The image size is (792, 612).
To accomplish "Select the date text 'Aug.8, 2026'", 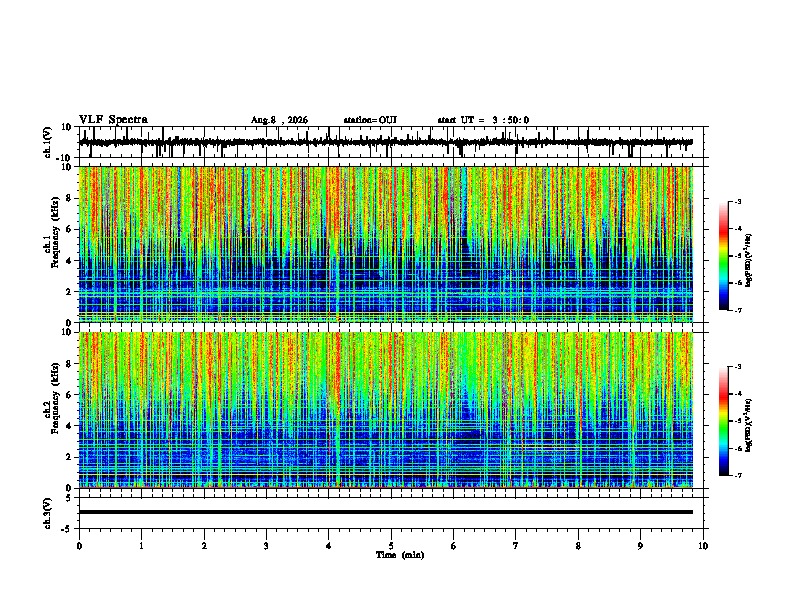I will pyautogui.click(x=279, y=120).
